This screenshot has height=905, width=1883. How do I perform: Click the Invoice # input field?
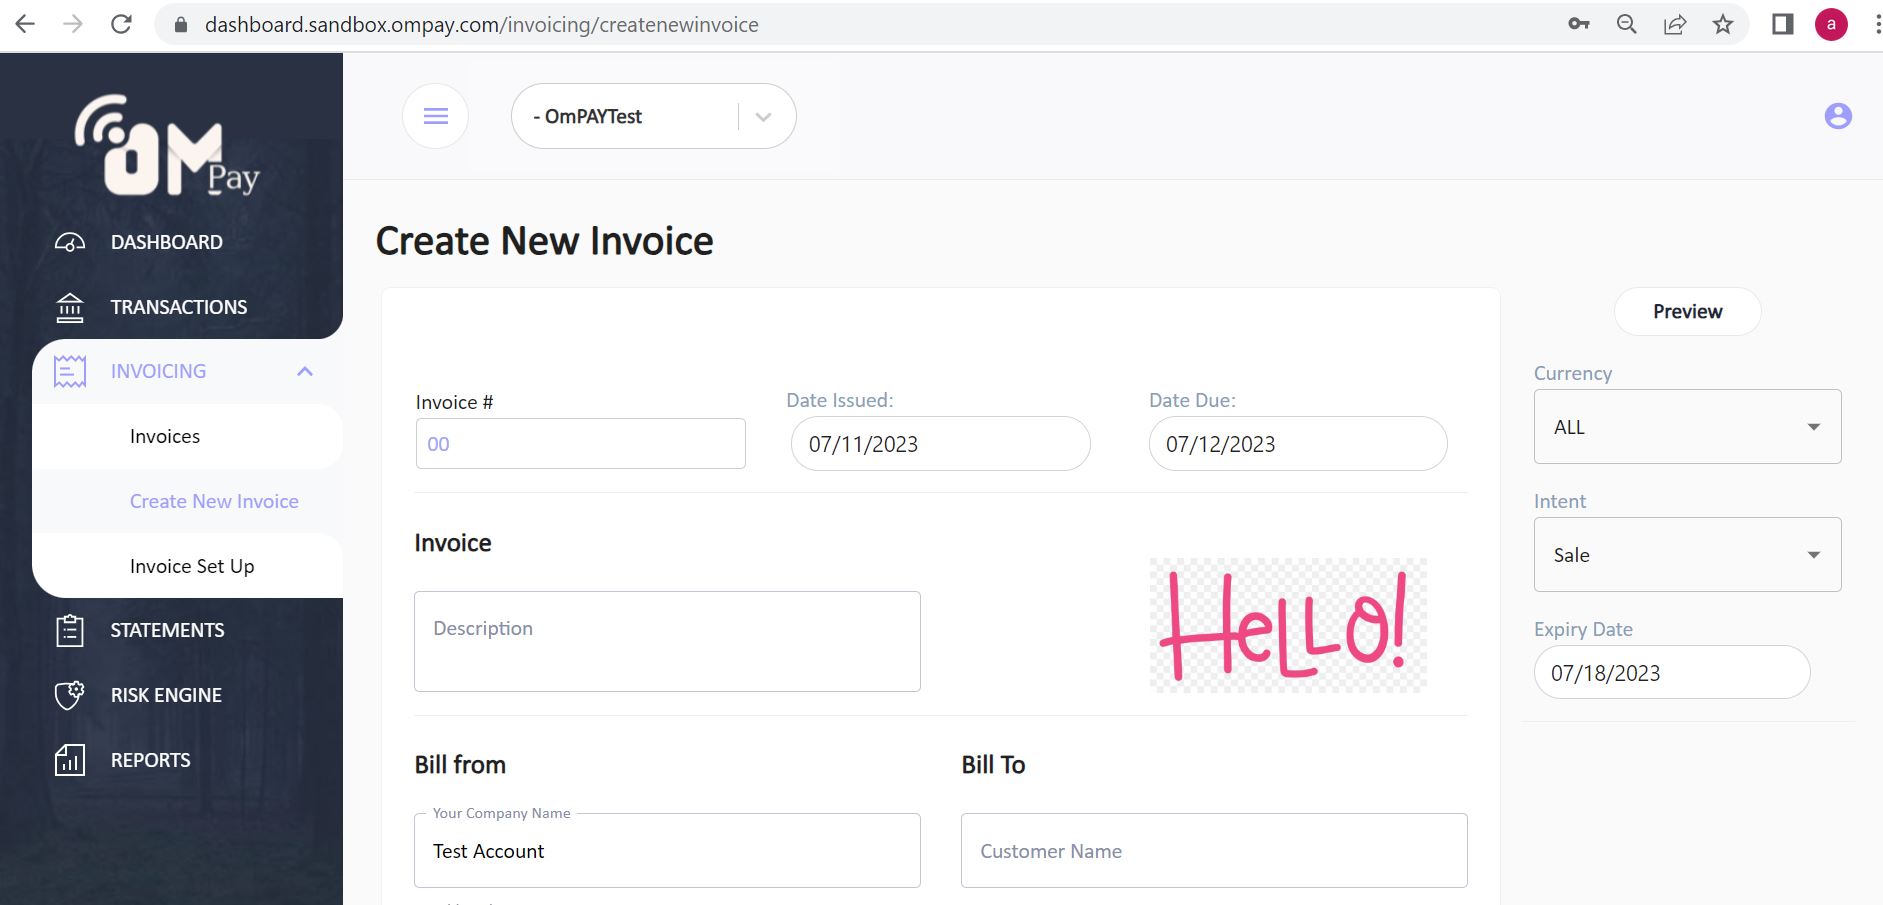(580, 444)
